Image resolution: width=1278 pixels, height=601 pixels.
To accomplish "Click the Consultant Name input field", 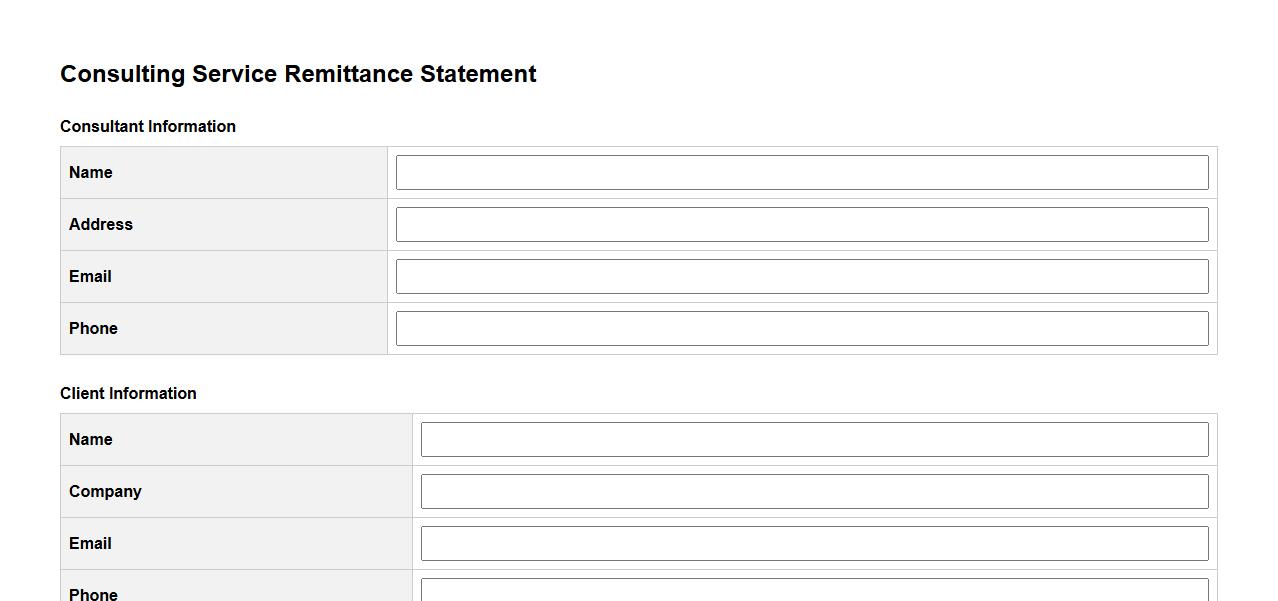I will point(802,172).
